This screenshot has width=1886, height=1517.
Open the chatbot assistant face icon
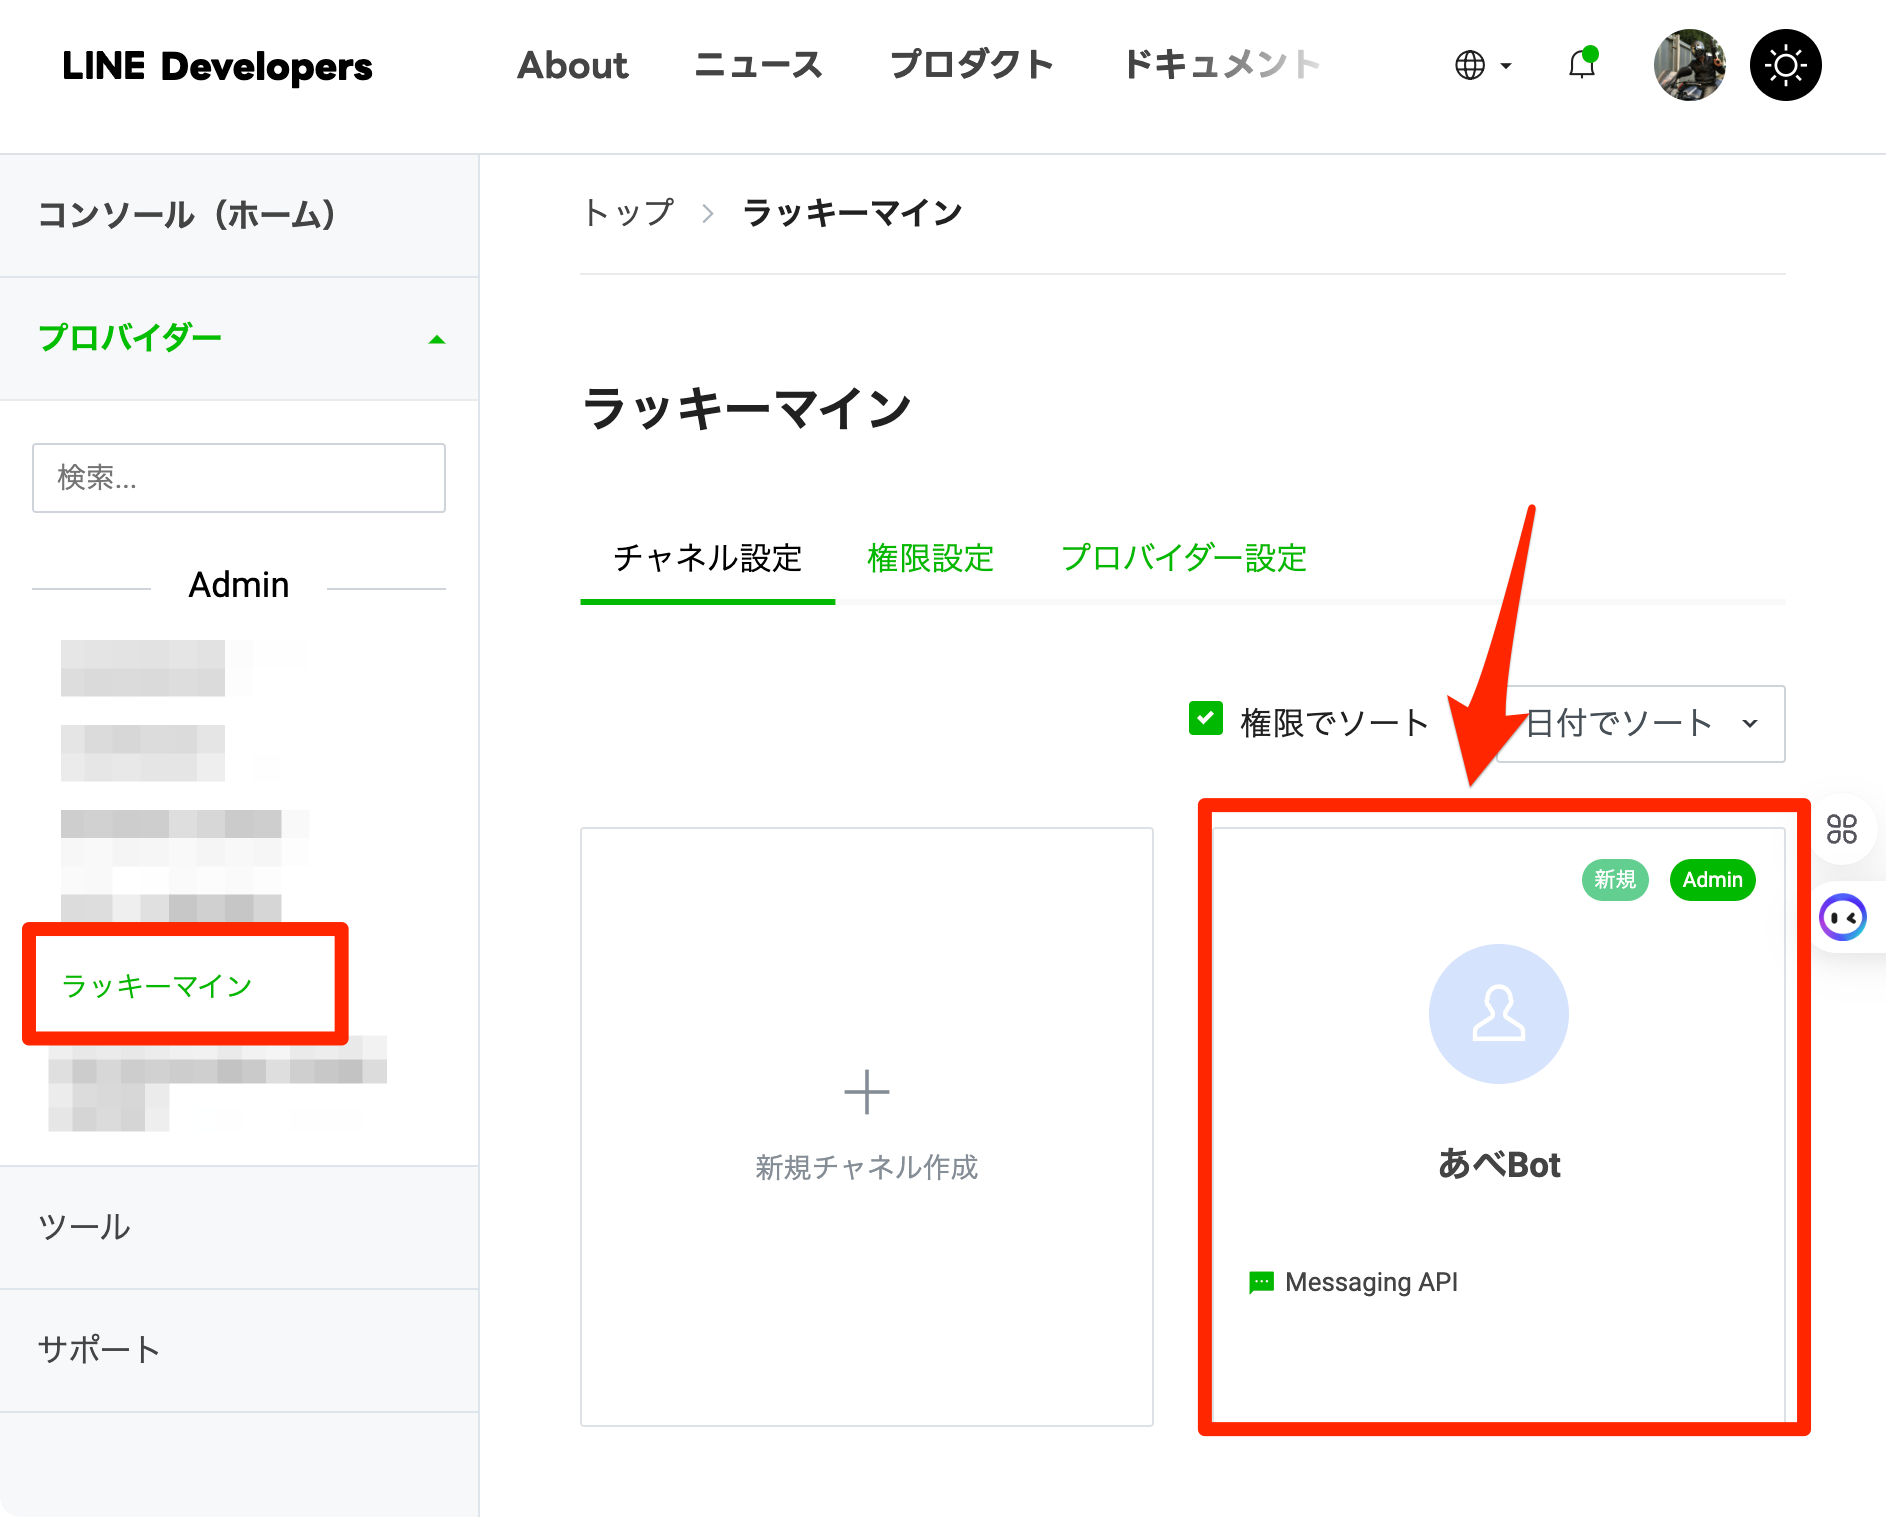(x=1843, y=917)
